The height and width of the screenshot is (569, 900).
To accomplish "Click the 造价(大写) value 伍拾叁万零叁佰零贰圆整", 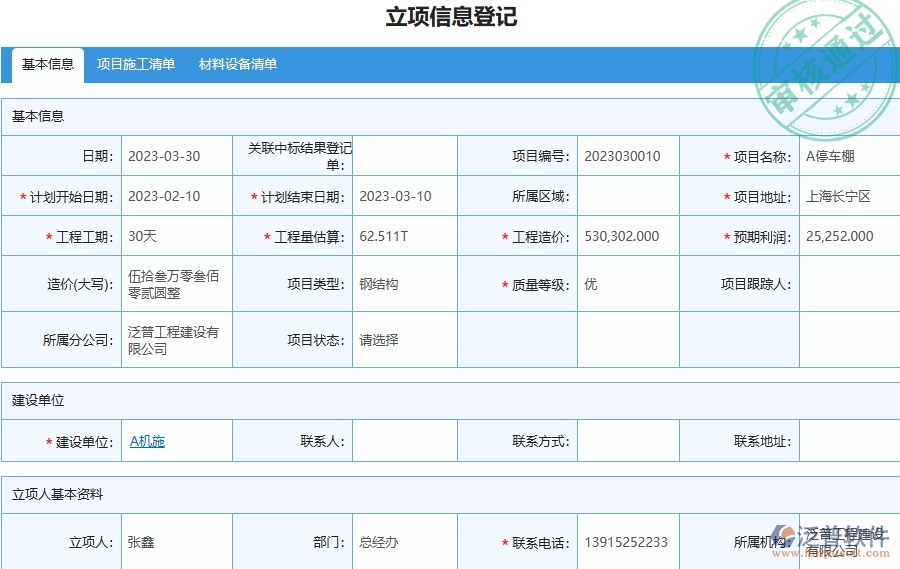I will click(x=173, y=284).
